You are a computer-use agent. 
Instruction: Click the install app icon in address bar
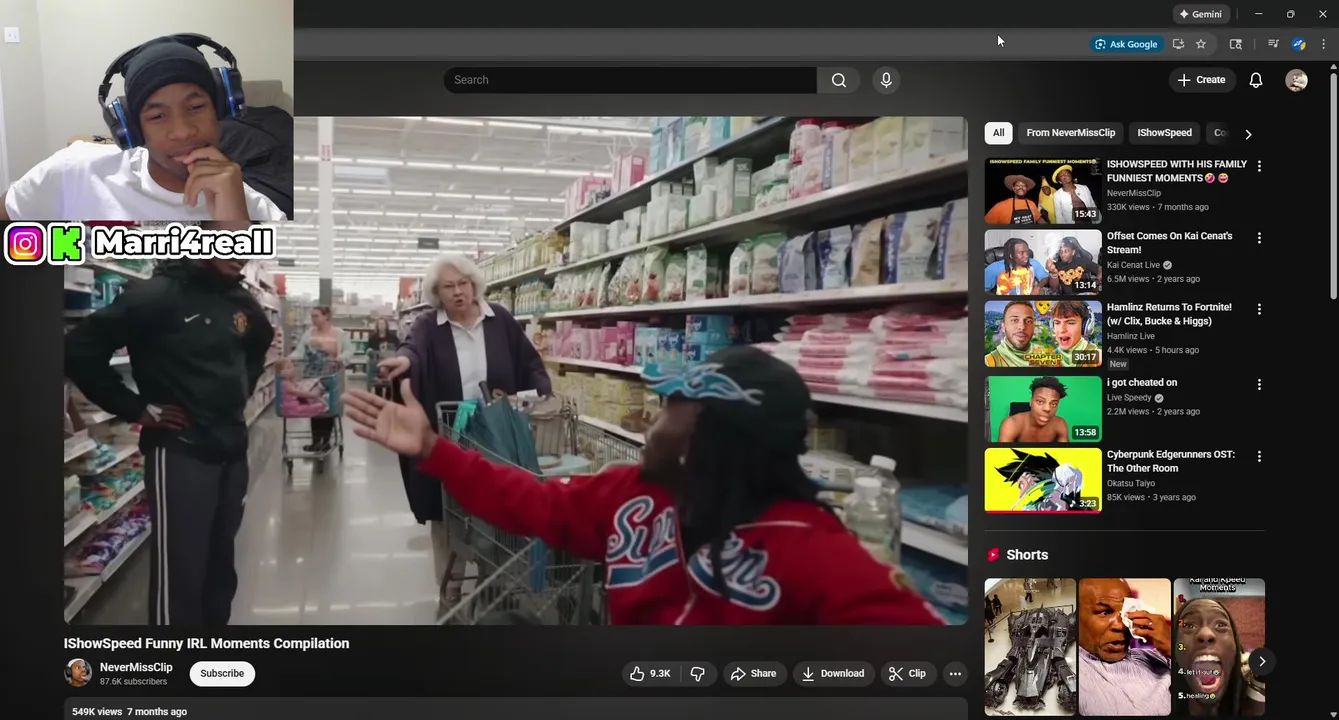click(x=1178, y=44)
